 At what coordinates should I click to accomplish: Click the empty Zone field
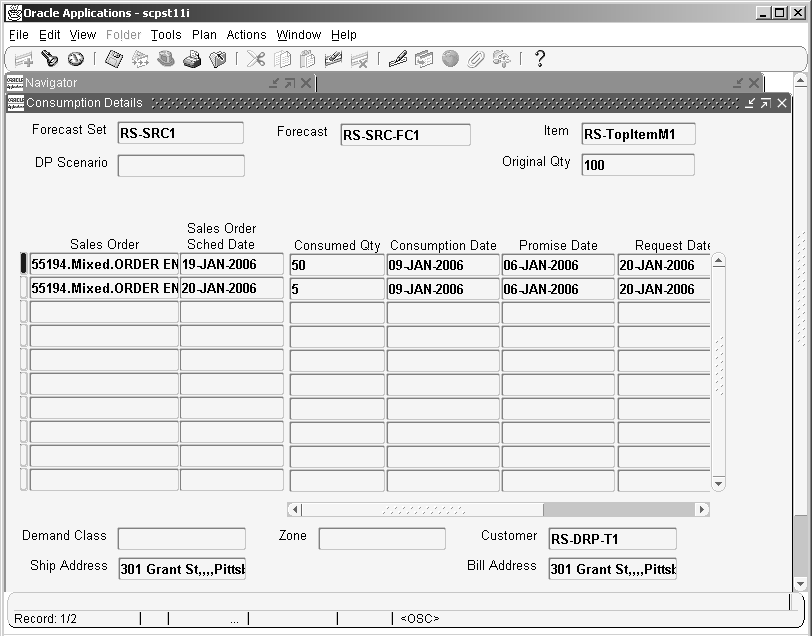[382, 539]
